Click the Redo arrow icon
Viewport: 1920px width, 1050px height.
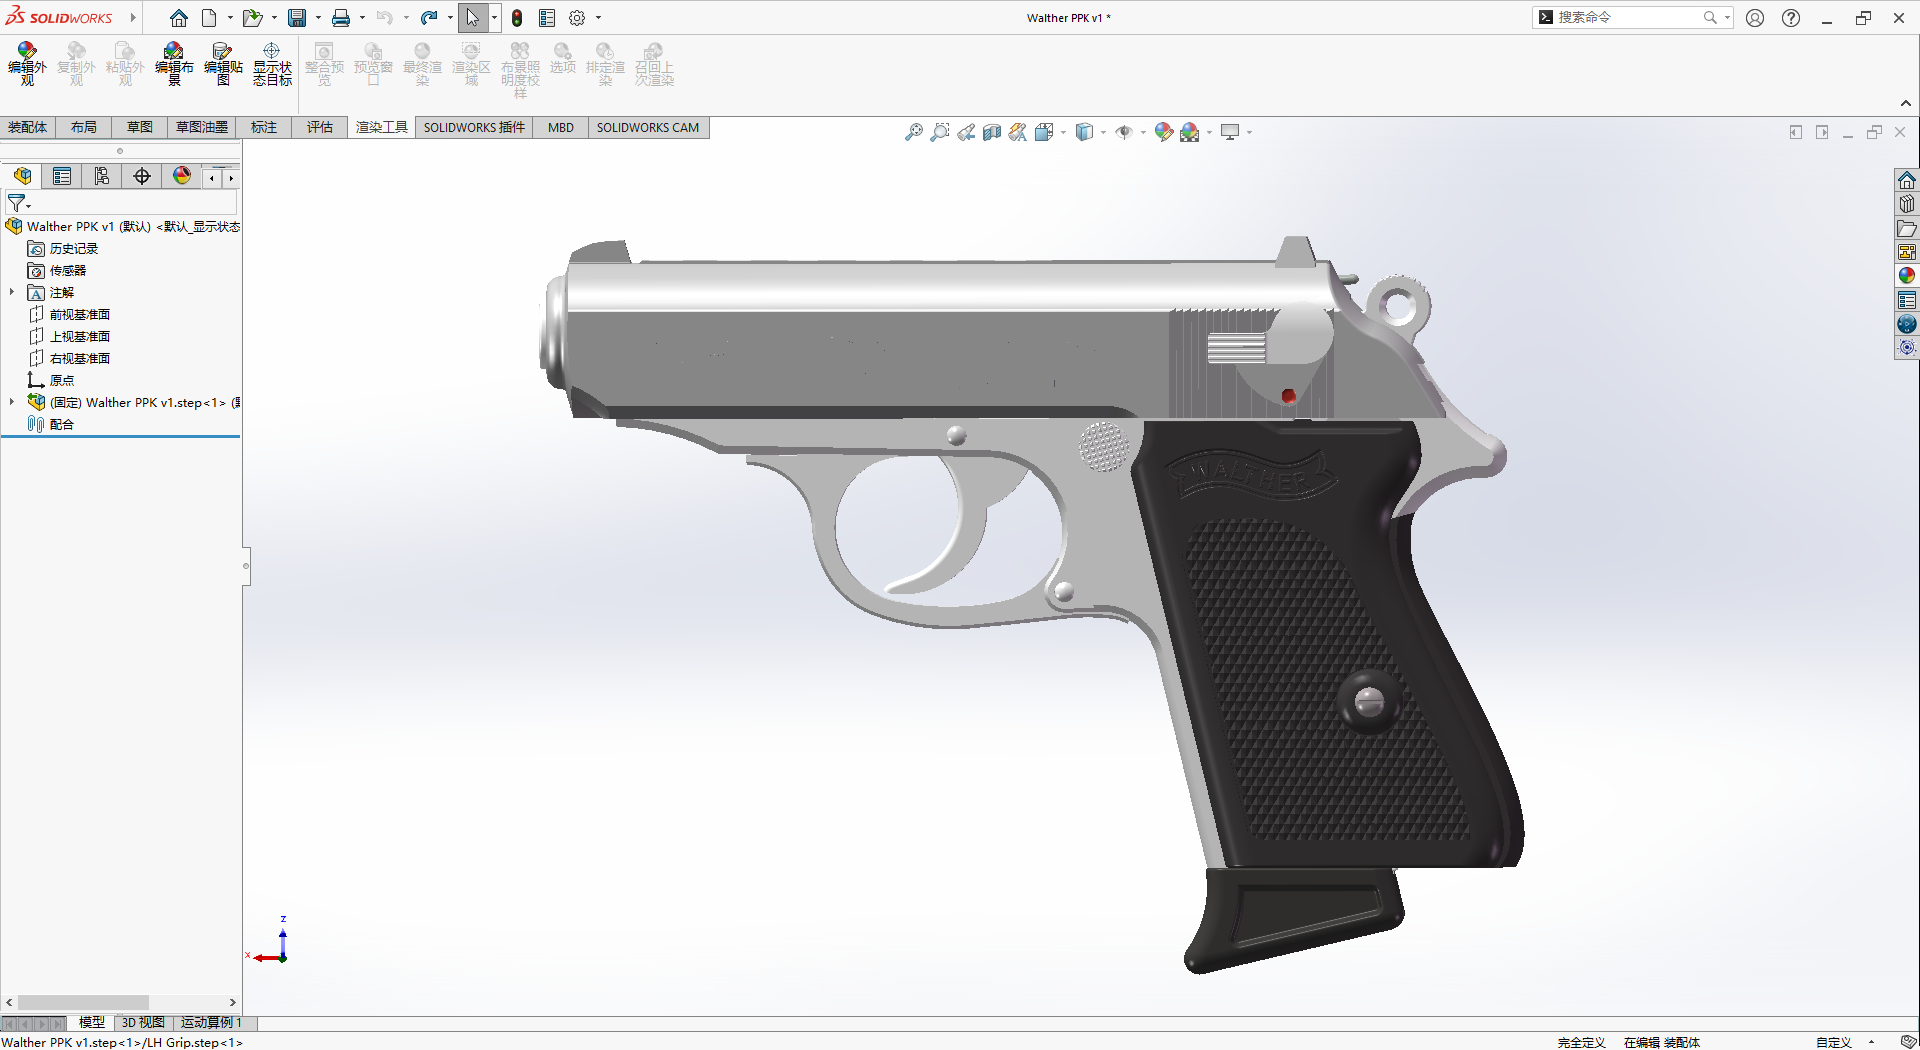(429, 18)
